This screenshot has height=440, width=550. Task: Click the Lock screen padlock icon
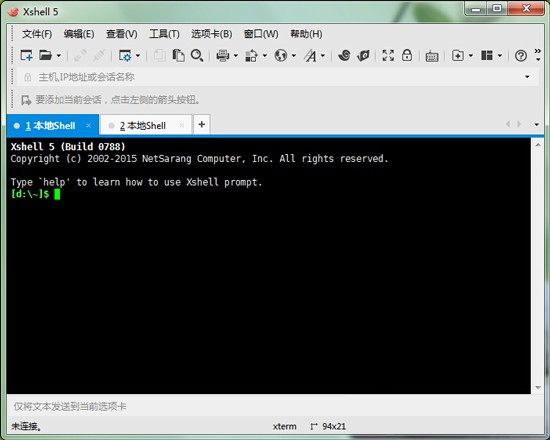pos(407,55)
